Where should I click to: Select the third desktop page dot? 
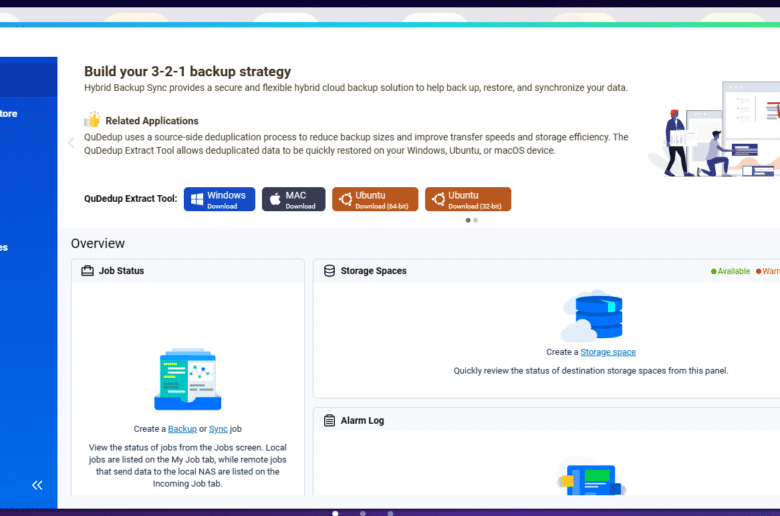coord(390,513)
